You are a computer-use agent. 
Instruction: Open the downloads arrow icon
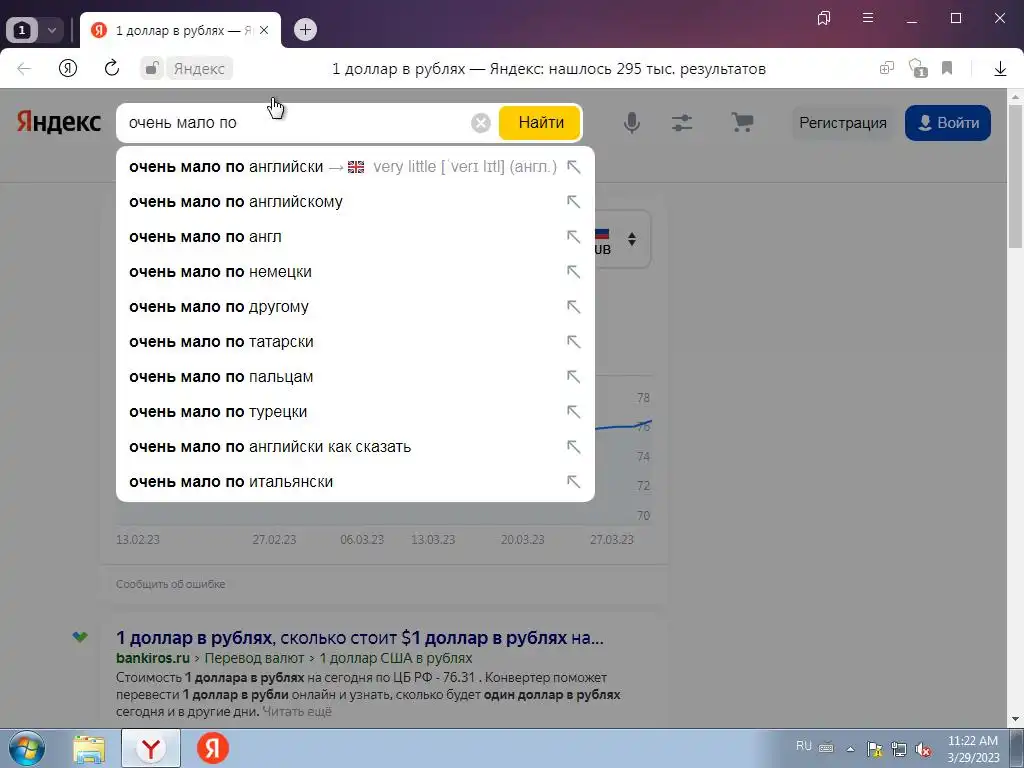[x=1000, y=69]
